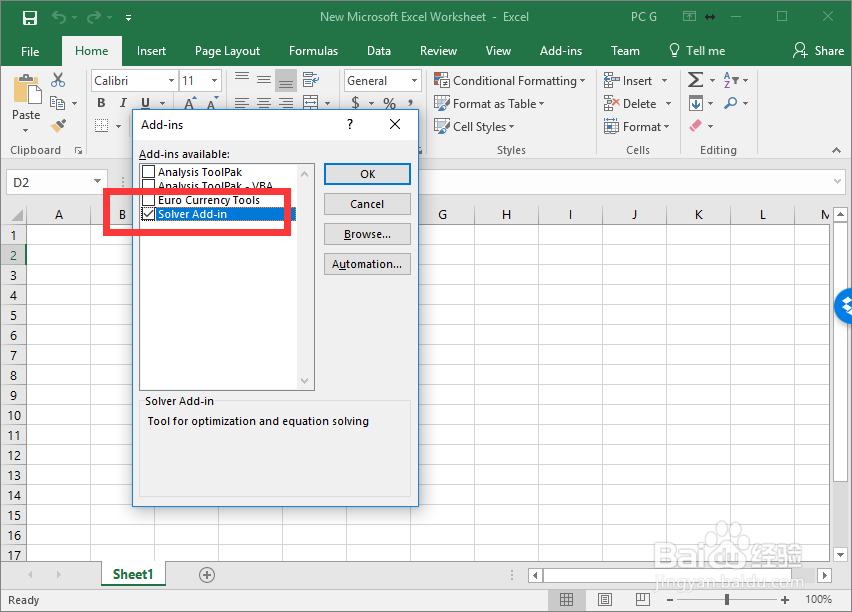Expand the Name Box dropdown
The image size is (852, 612).
click(97, 181)
